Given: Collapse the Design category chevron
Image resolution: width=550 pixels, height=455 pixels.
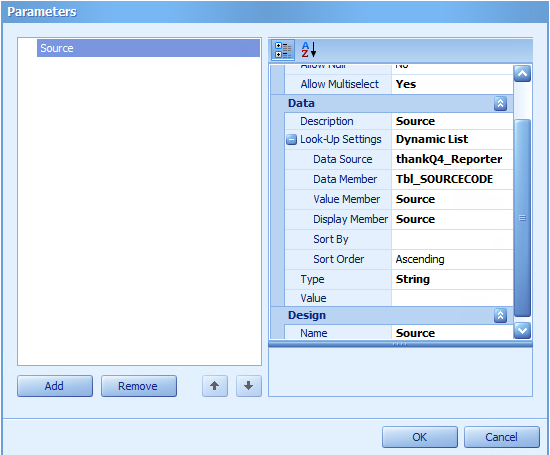Looking at the screenshot, I should 500,315.
